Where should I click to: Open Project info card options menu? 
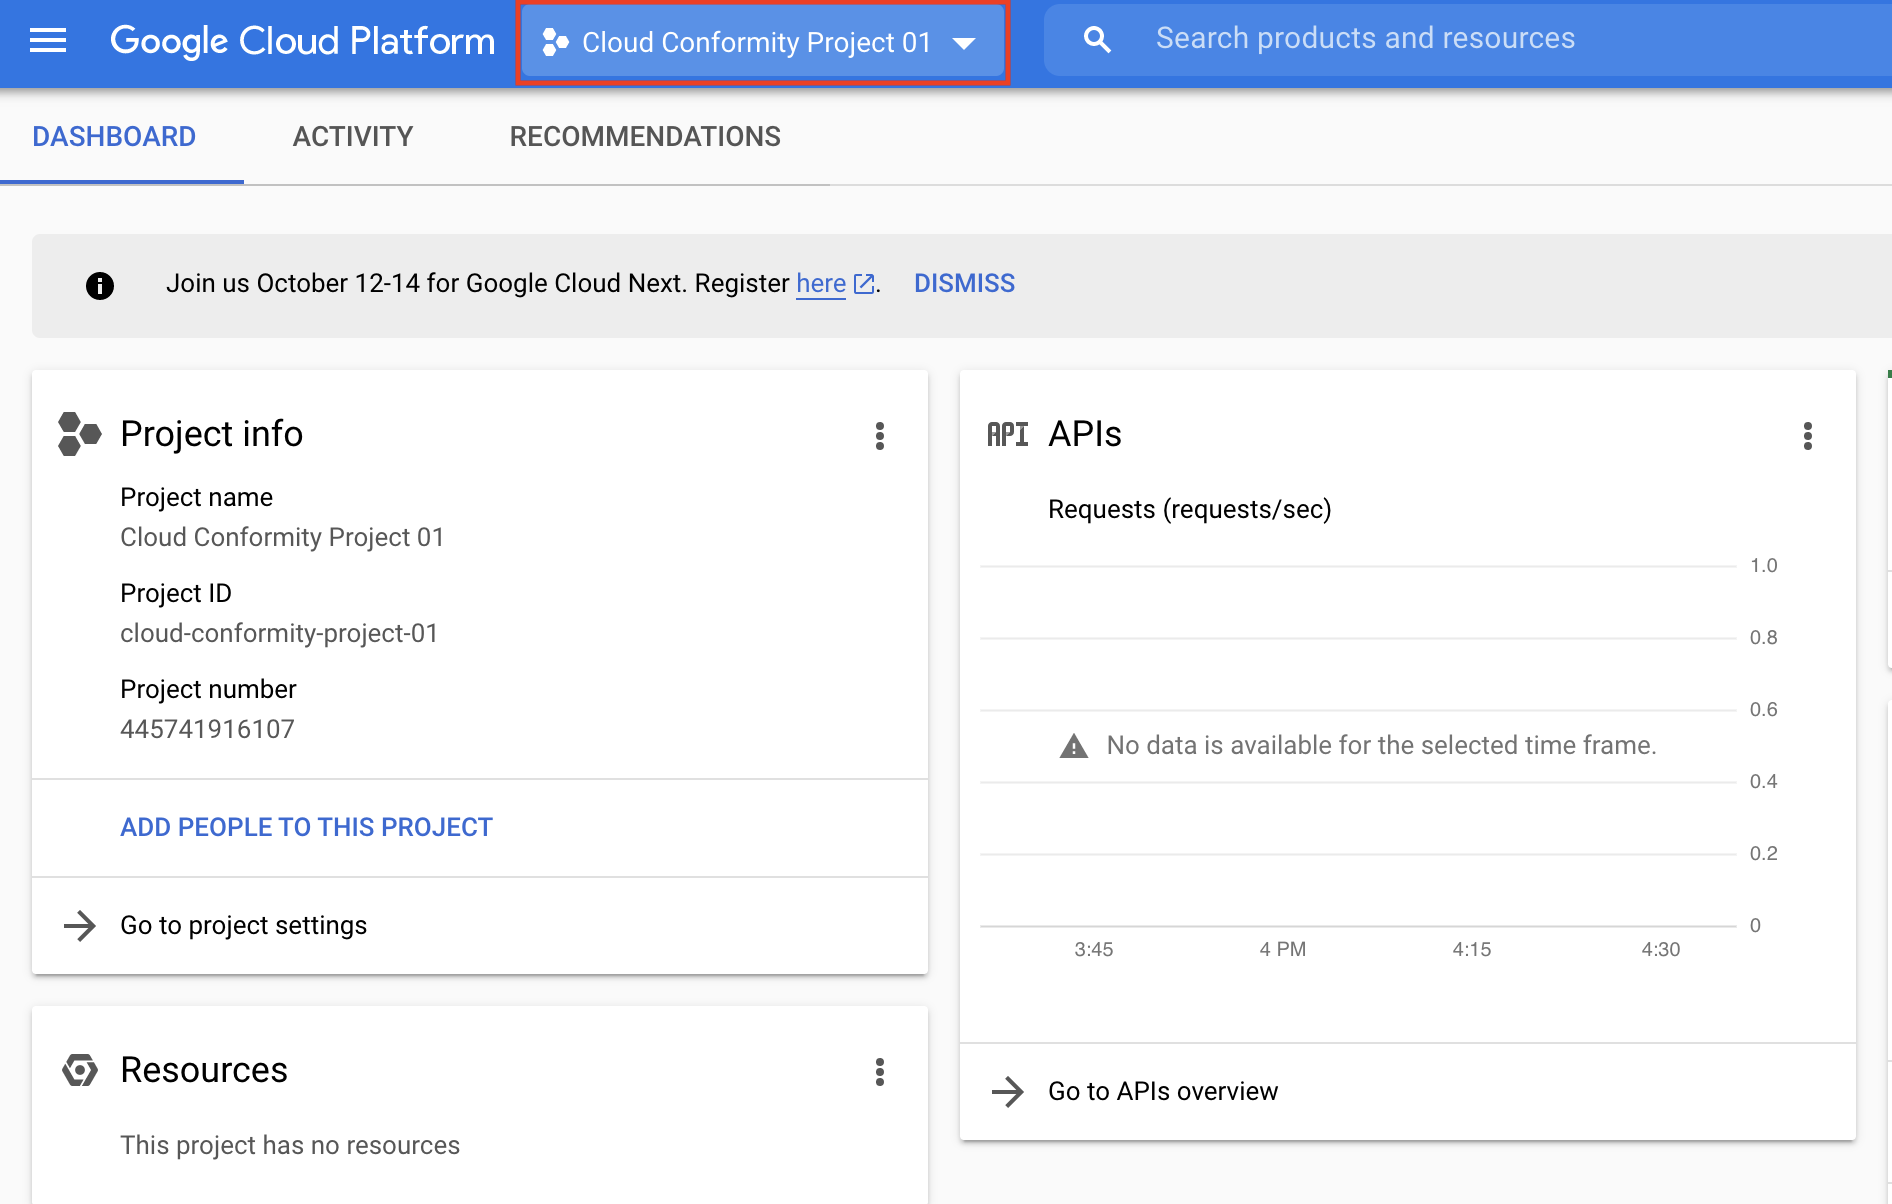coord(880,436)
